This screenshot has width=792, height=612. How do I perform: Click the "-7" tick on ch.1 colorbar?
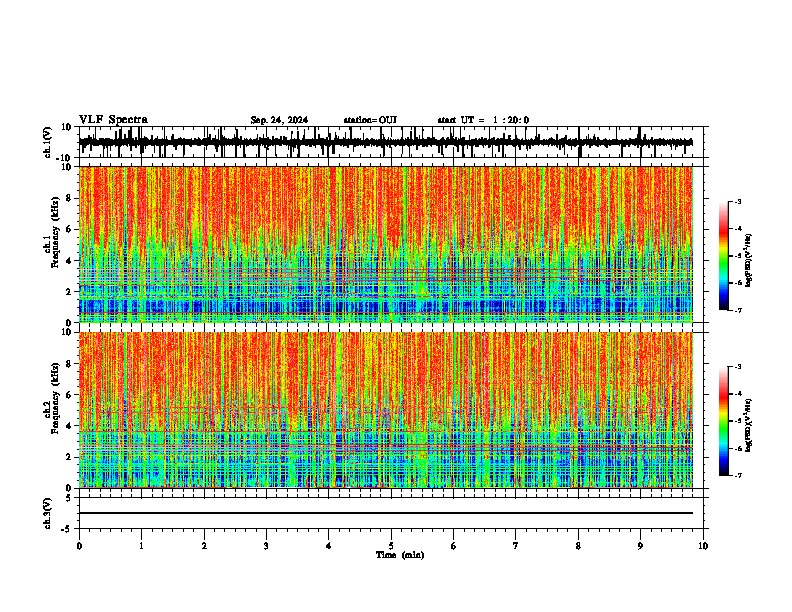pyautogui.click(x=738, y=310)
